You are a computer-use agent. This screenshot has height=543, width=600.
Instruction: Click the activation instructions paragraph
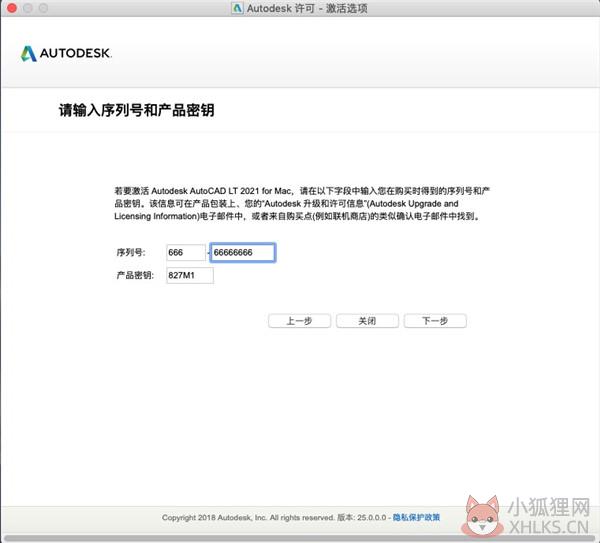pos(302,204)
